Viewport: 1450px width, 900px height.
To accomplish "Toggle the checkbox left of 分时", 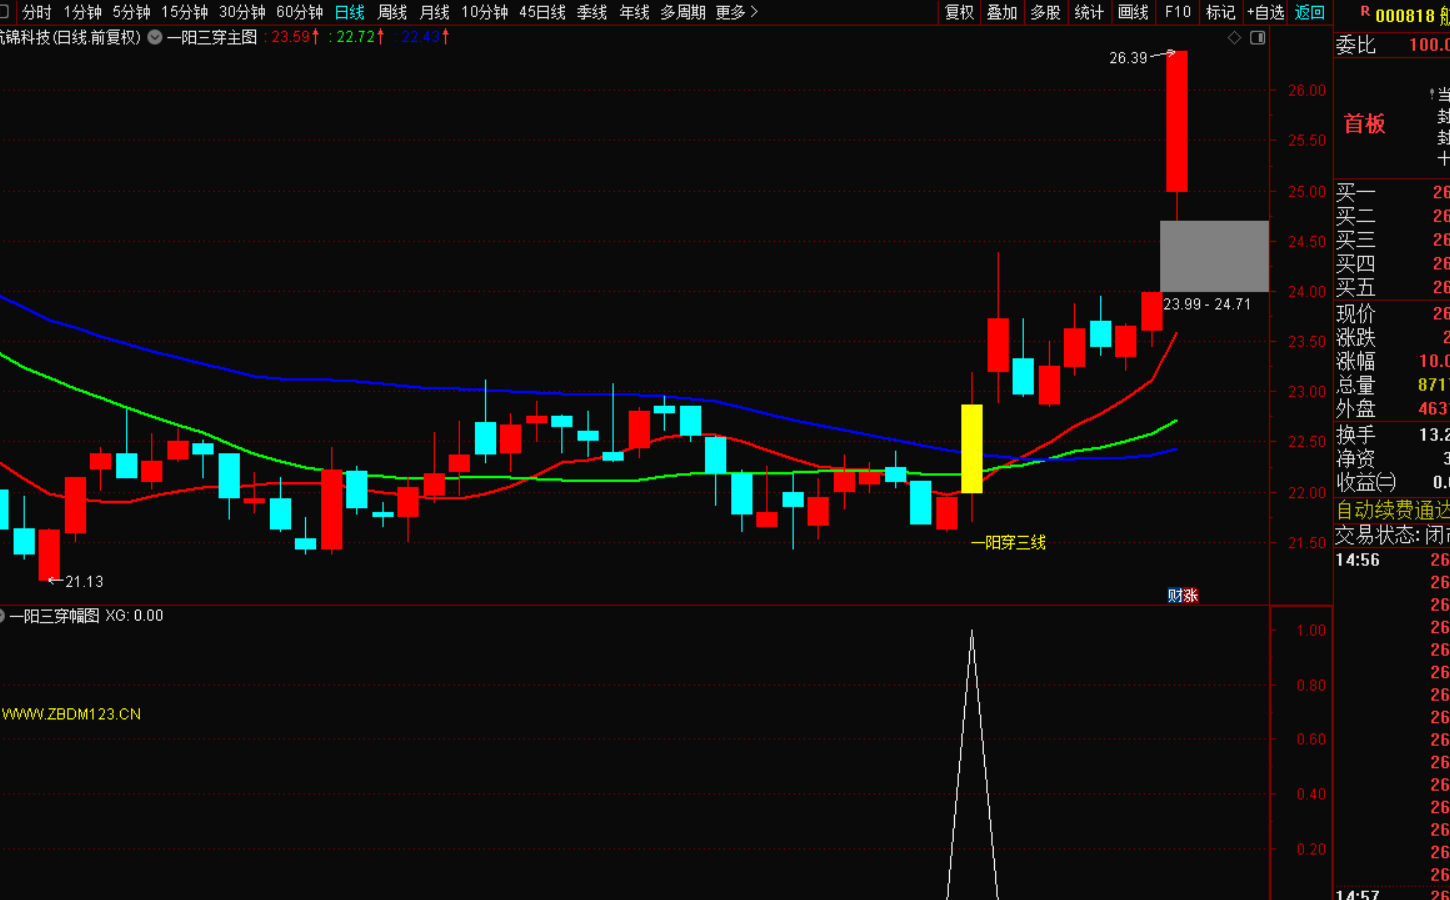I will pyautogui.click(x=5, y=12).
